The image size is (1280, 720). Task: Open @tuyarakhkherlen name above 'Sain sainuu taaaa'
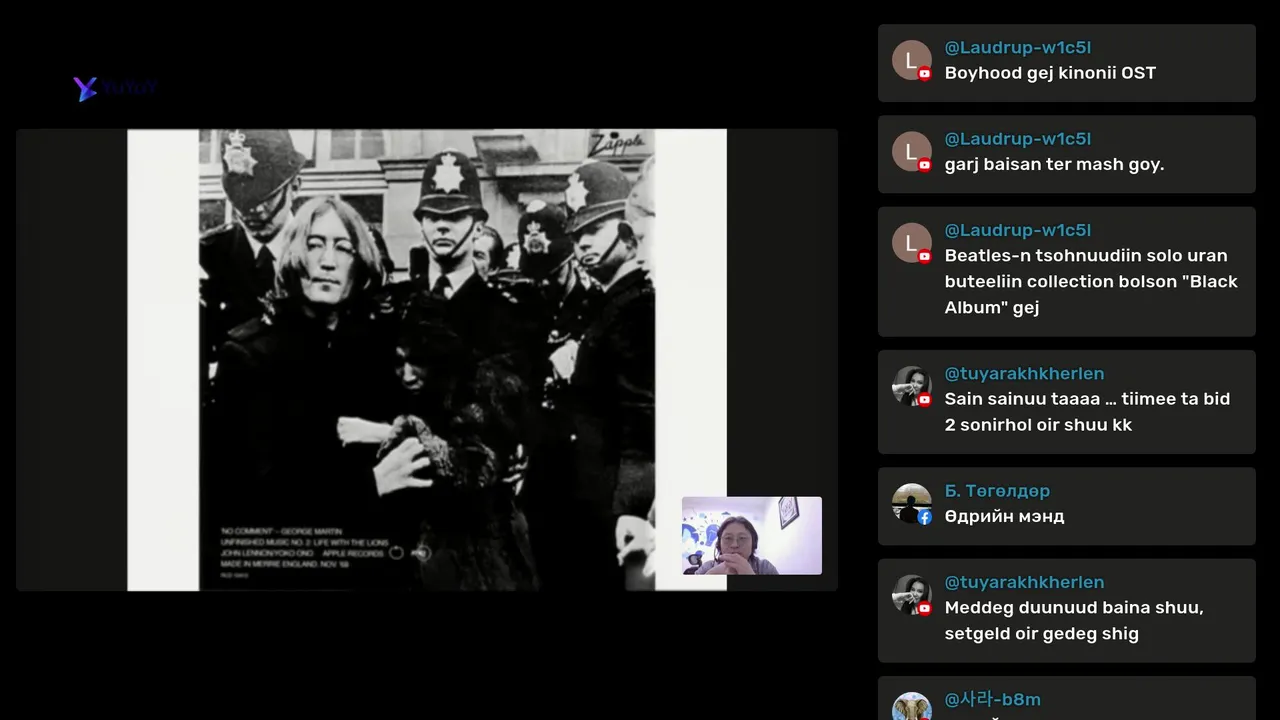point(1025,373)
